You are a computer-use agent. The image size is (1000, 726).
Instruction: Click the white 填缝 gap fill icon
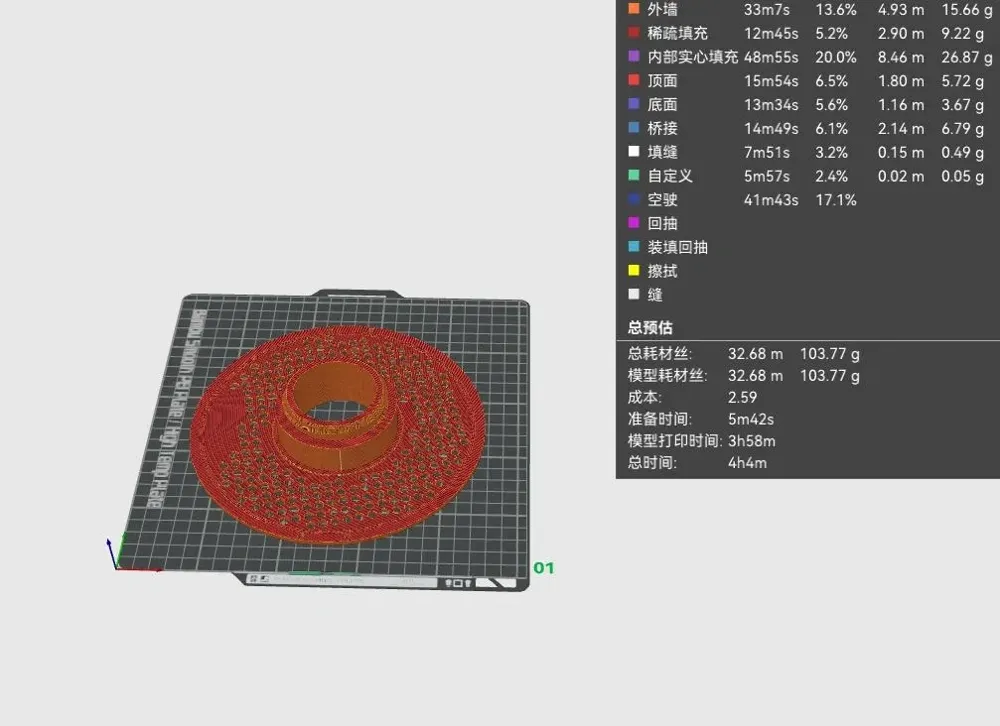click(633, 152)
